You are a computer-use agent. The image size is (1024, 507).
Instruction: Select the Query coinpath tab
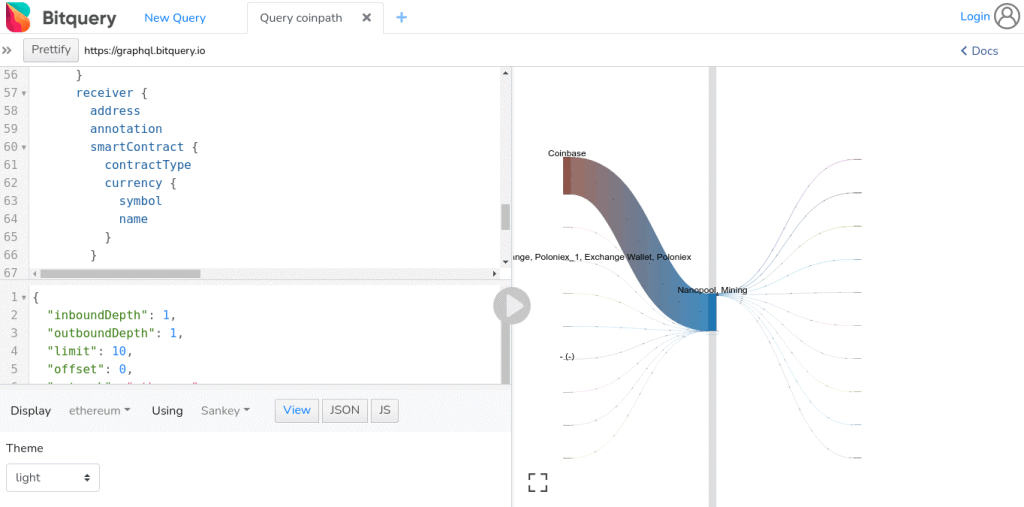pyautogui.click(x=301, y=18)
